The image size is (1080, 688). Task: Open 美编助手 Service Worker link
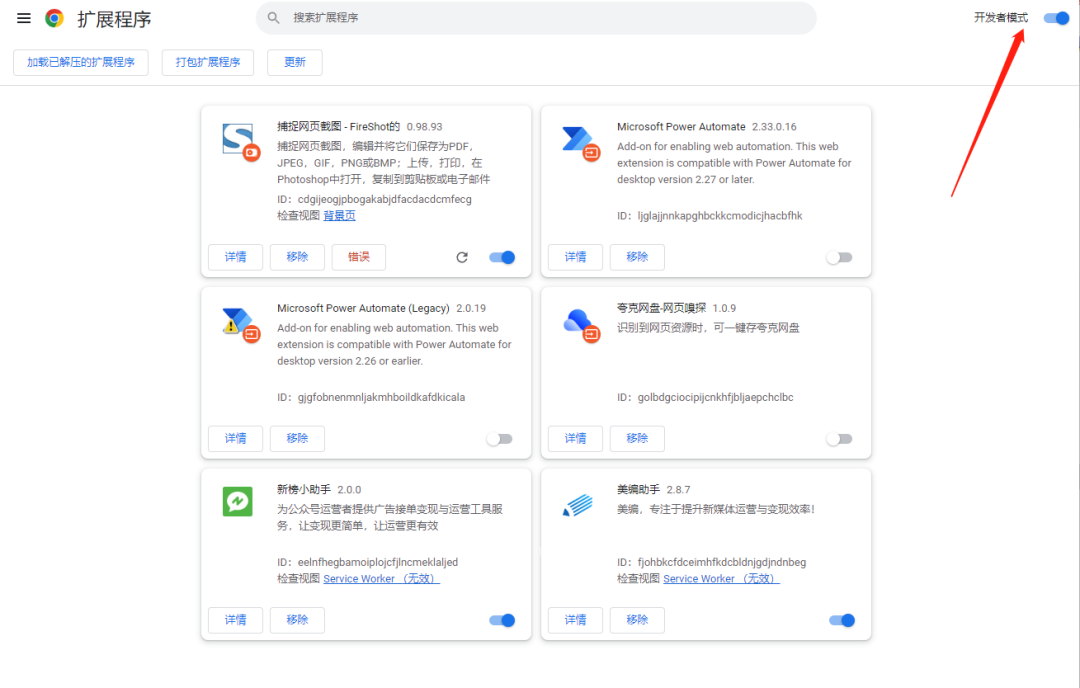pyautogui.click(x=721, y=578)
